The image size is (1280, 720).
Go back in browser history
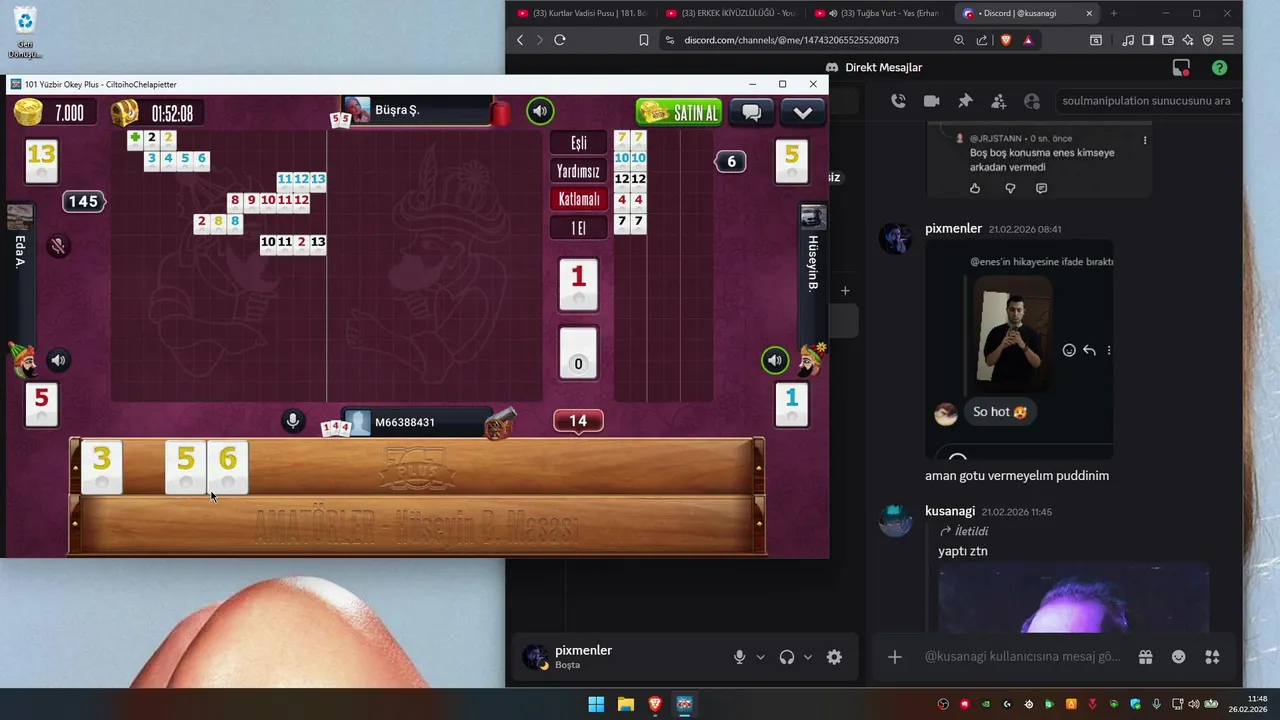point(520,40)
